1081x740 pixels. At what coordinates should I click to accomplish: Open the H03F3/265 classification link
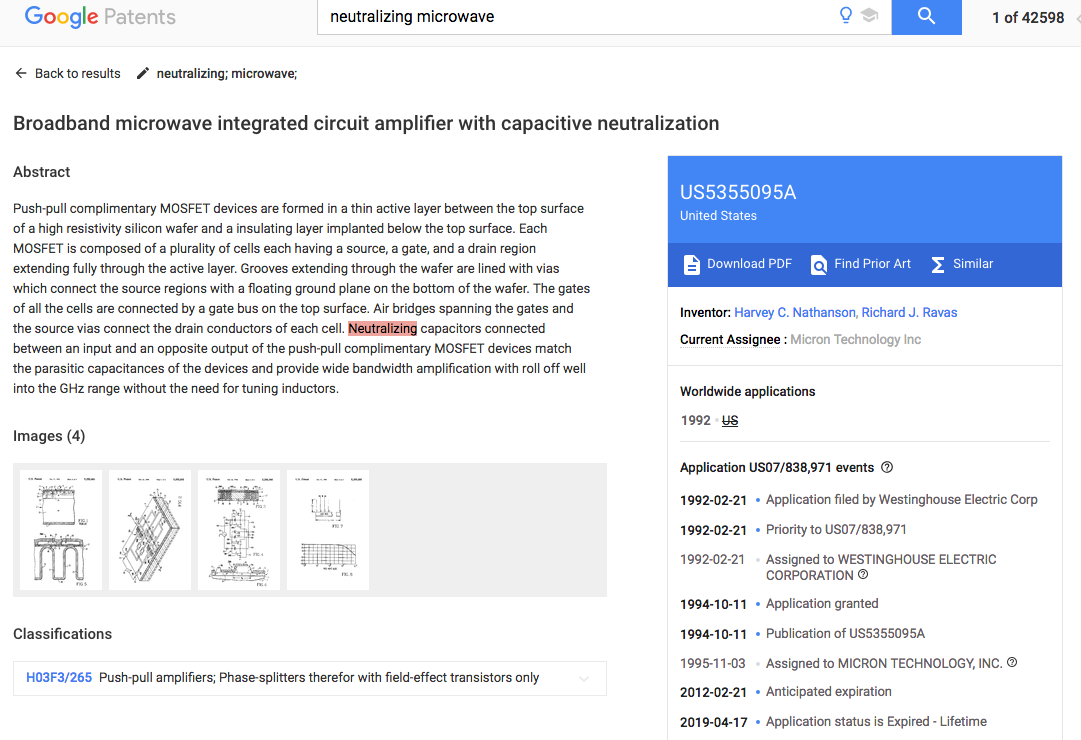[x=59, y=677]
